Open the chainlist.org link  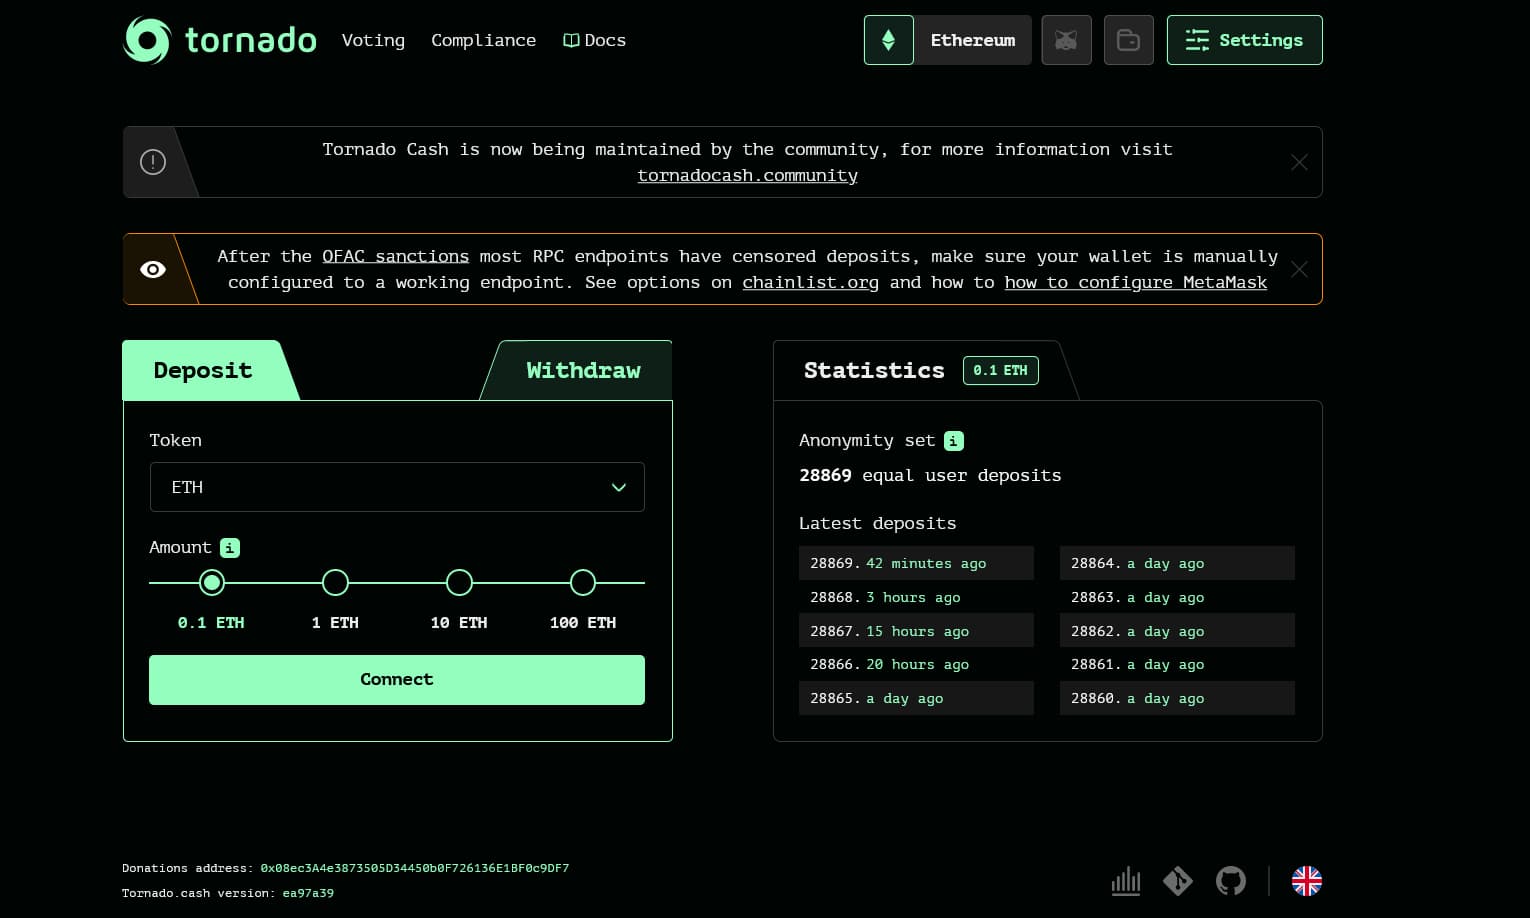click(x=811, y=282)
